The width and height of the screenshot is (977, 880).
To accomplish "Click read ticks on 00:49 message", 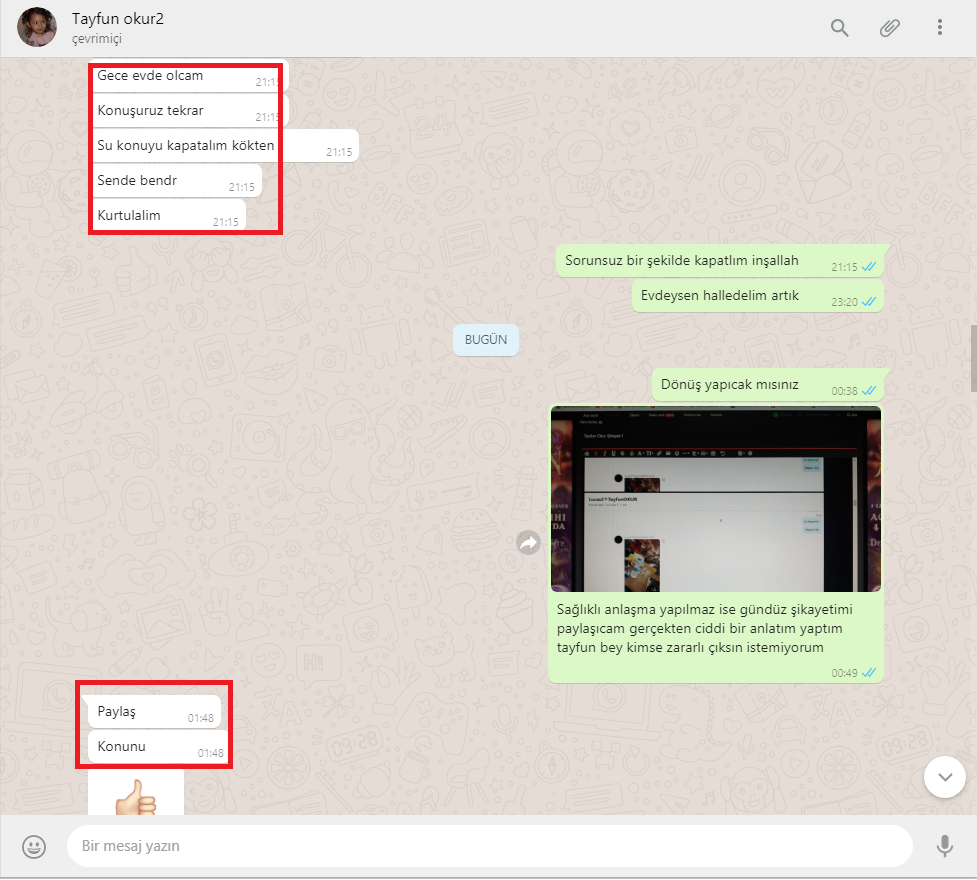I will click(869, 672).
